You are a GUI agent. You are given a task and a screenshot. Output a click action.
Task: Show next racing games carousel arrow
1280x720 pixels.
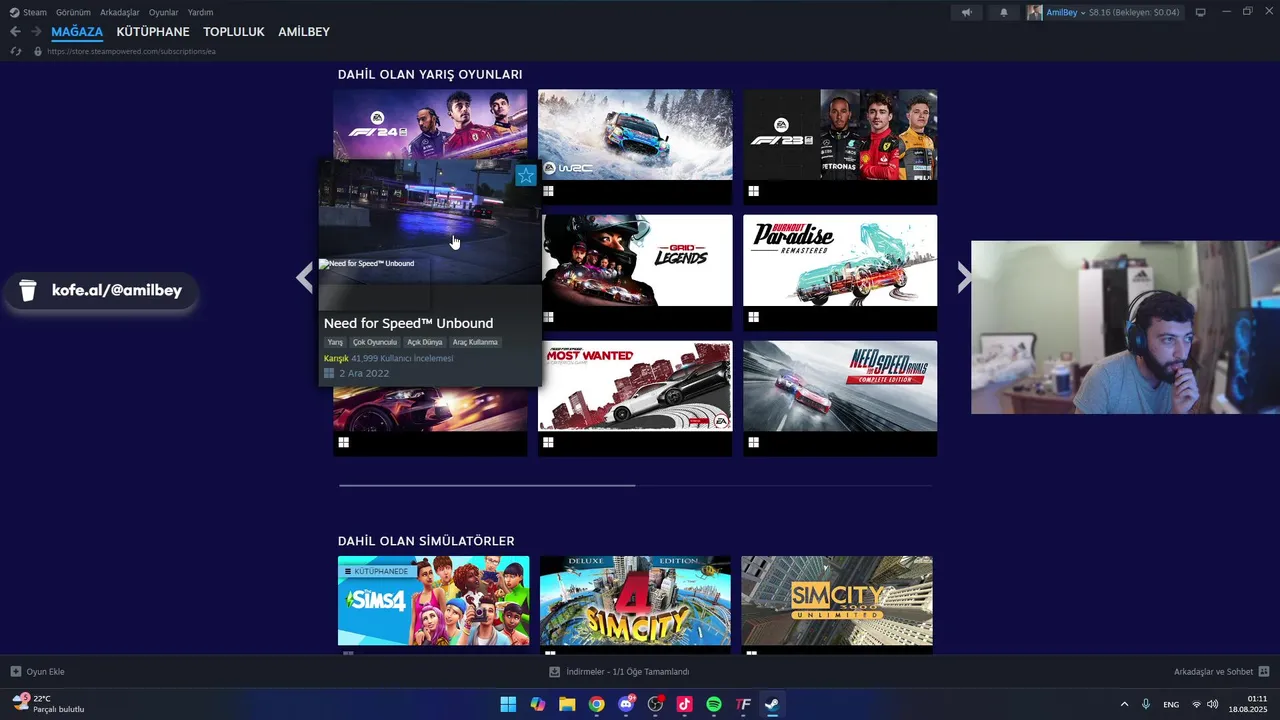pos(964,277)
